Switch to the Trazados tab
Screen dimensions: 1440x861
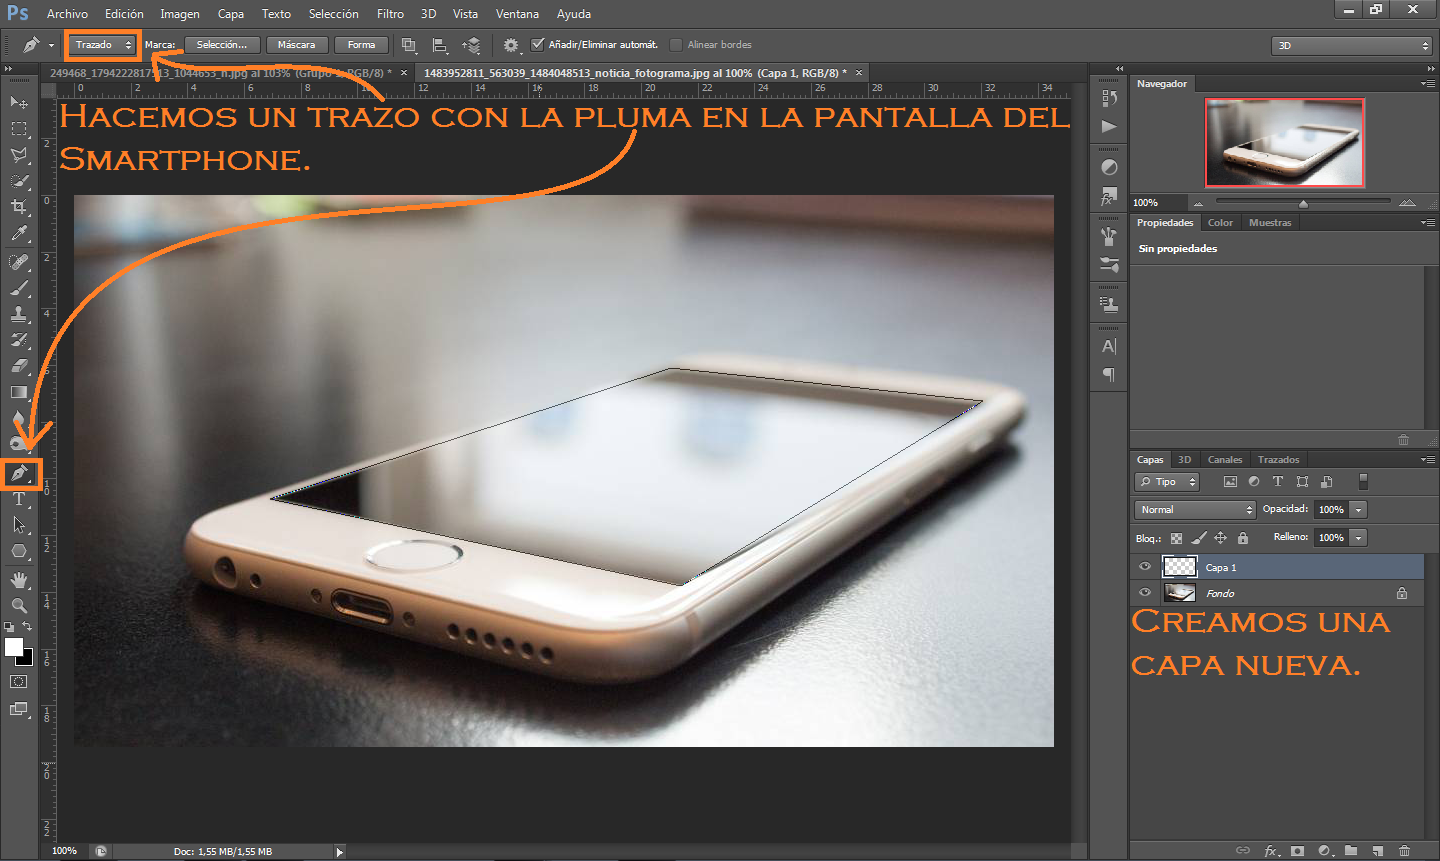(x=1278, y=460)
